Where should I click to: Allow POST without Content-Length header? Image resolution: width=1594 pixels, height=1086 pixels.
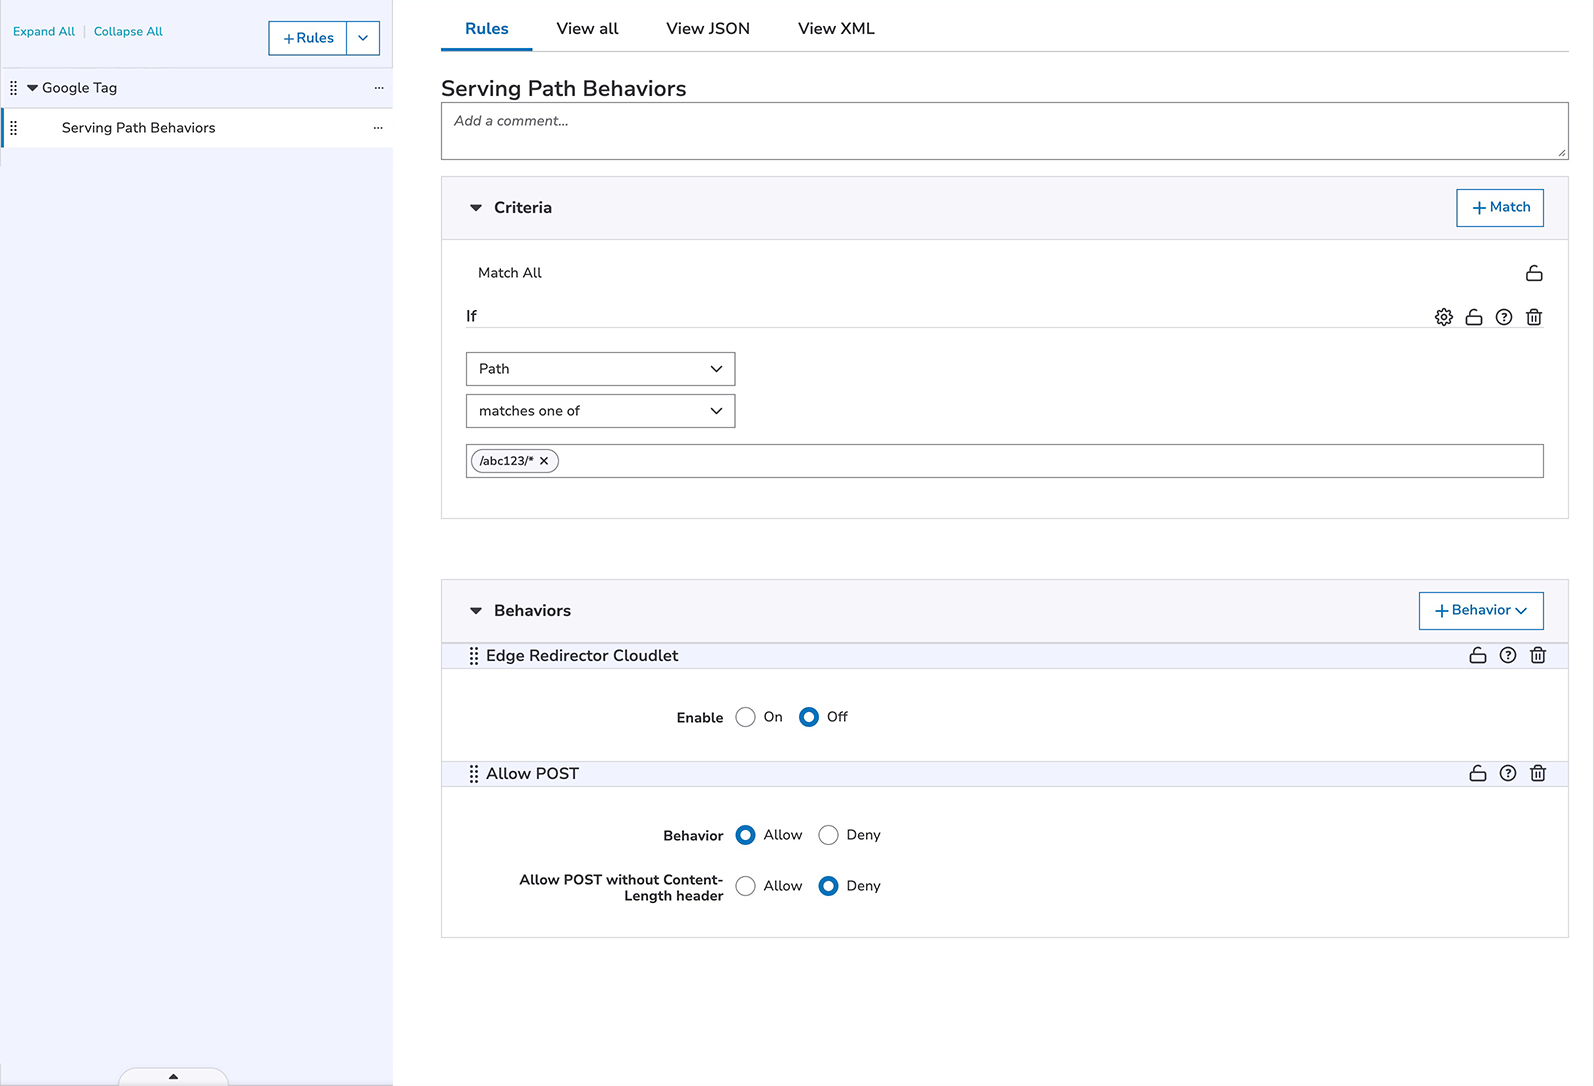pos(745,886)
